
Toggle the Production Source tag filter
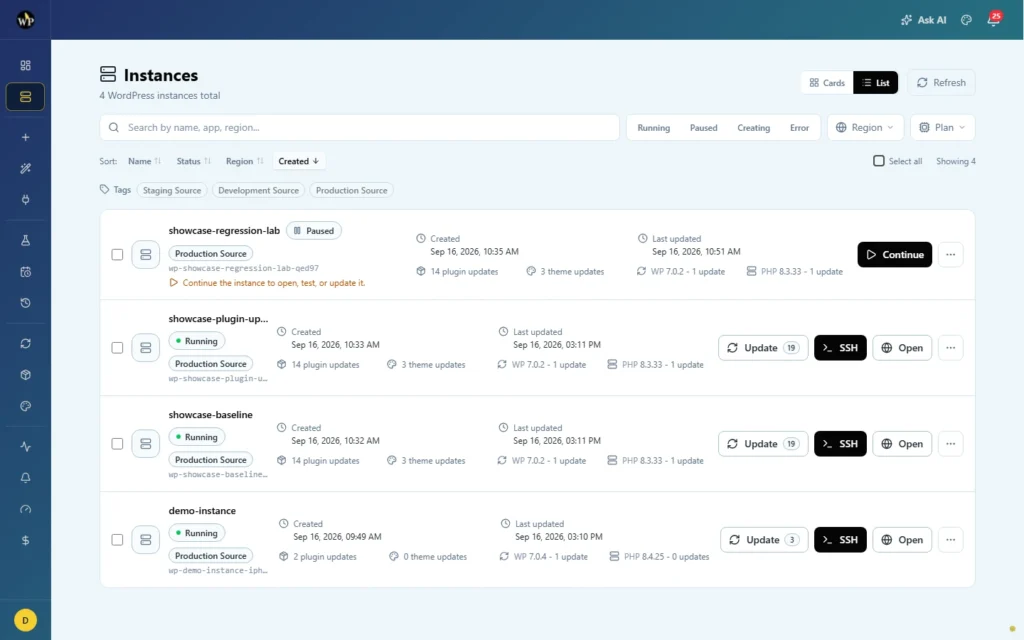351,191
